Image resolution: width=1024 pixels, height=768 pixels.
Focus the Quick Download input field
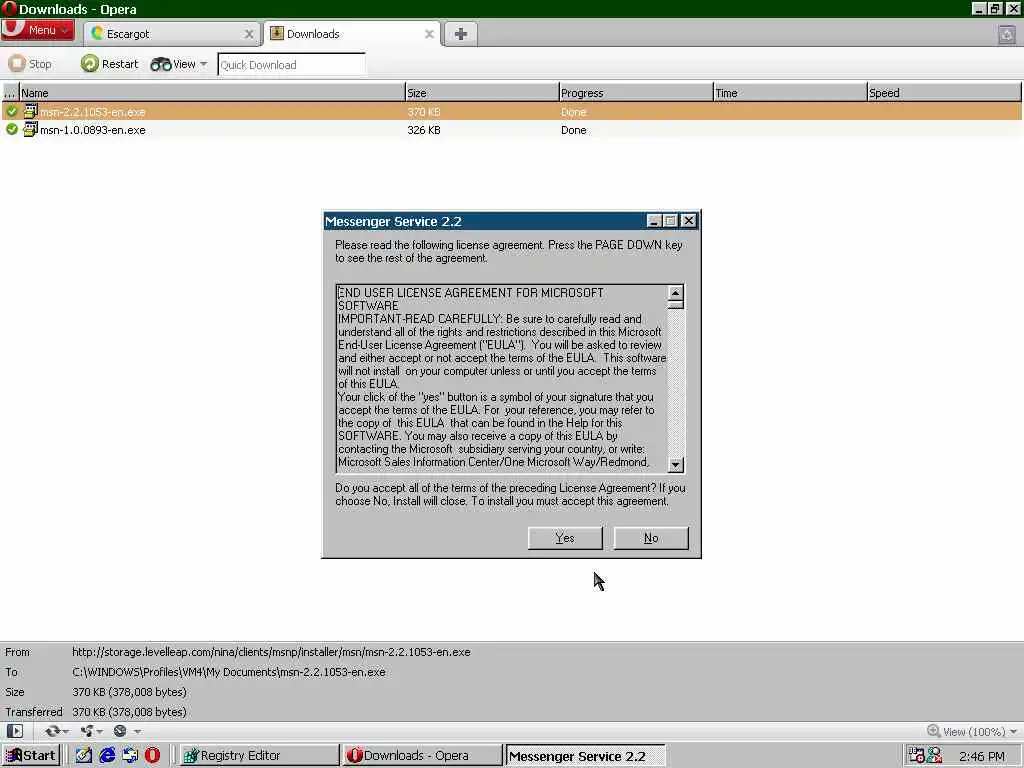[291, 65]
